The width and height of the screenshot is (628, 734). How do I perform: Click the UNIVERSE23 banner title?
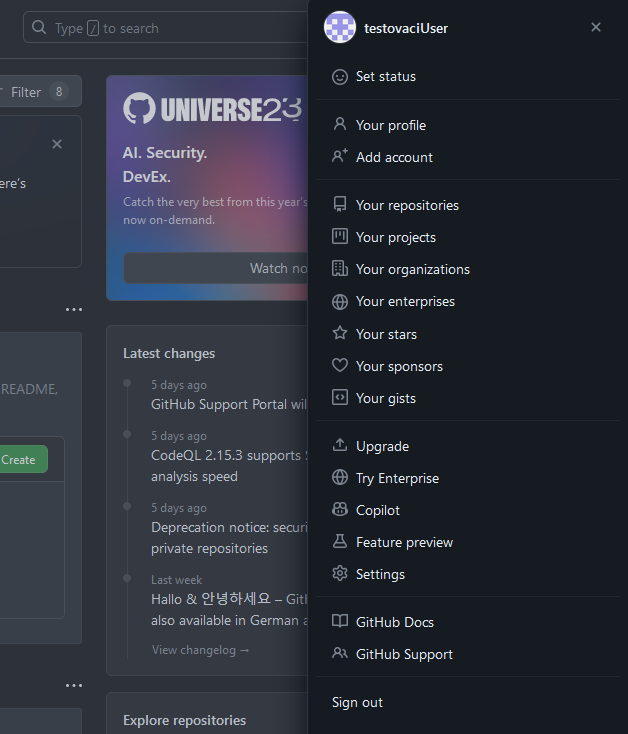coord(231,109)
